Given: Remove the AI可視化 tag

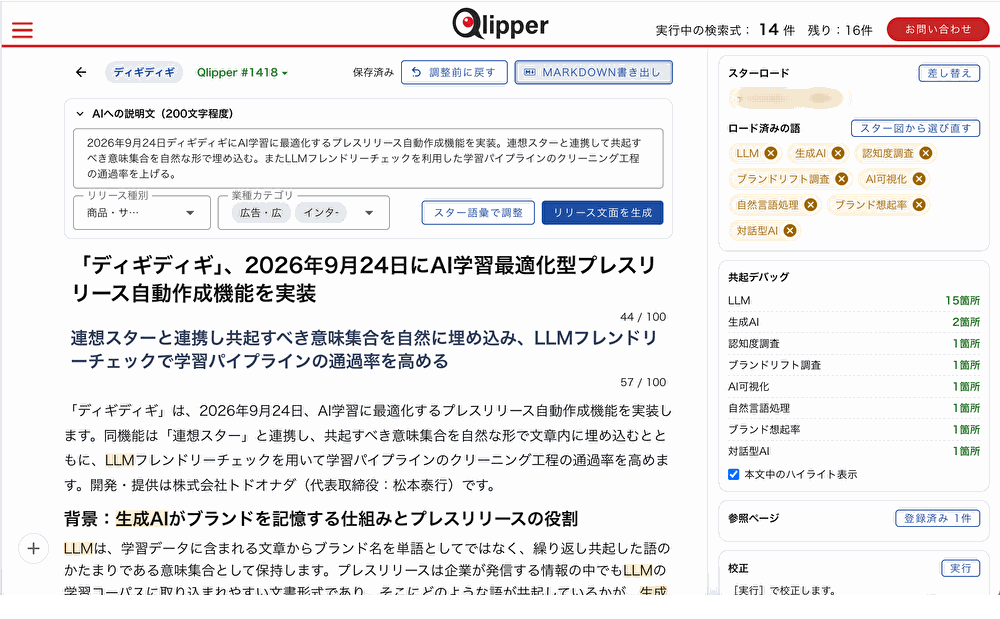Looking at the screenshot, I should (x=918, y=179).
